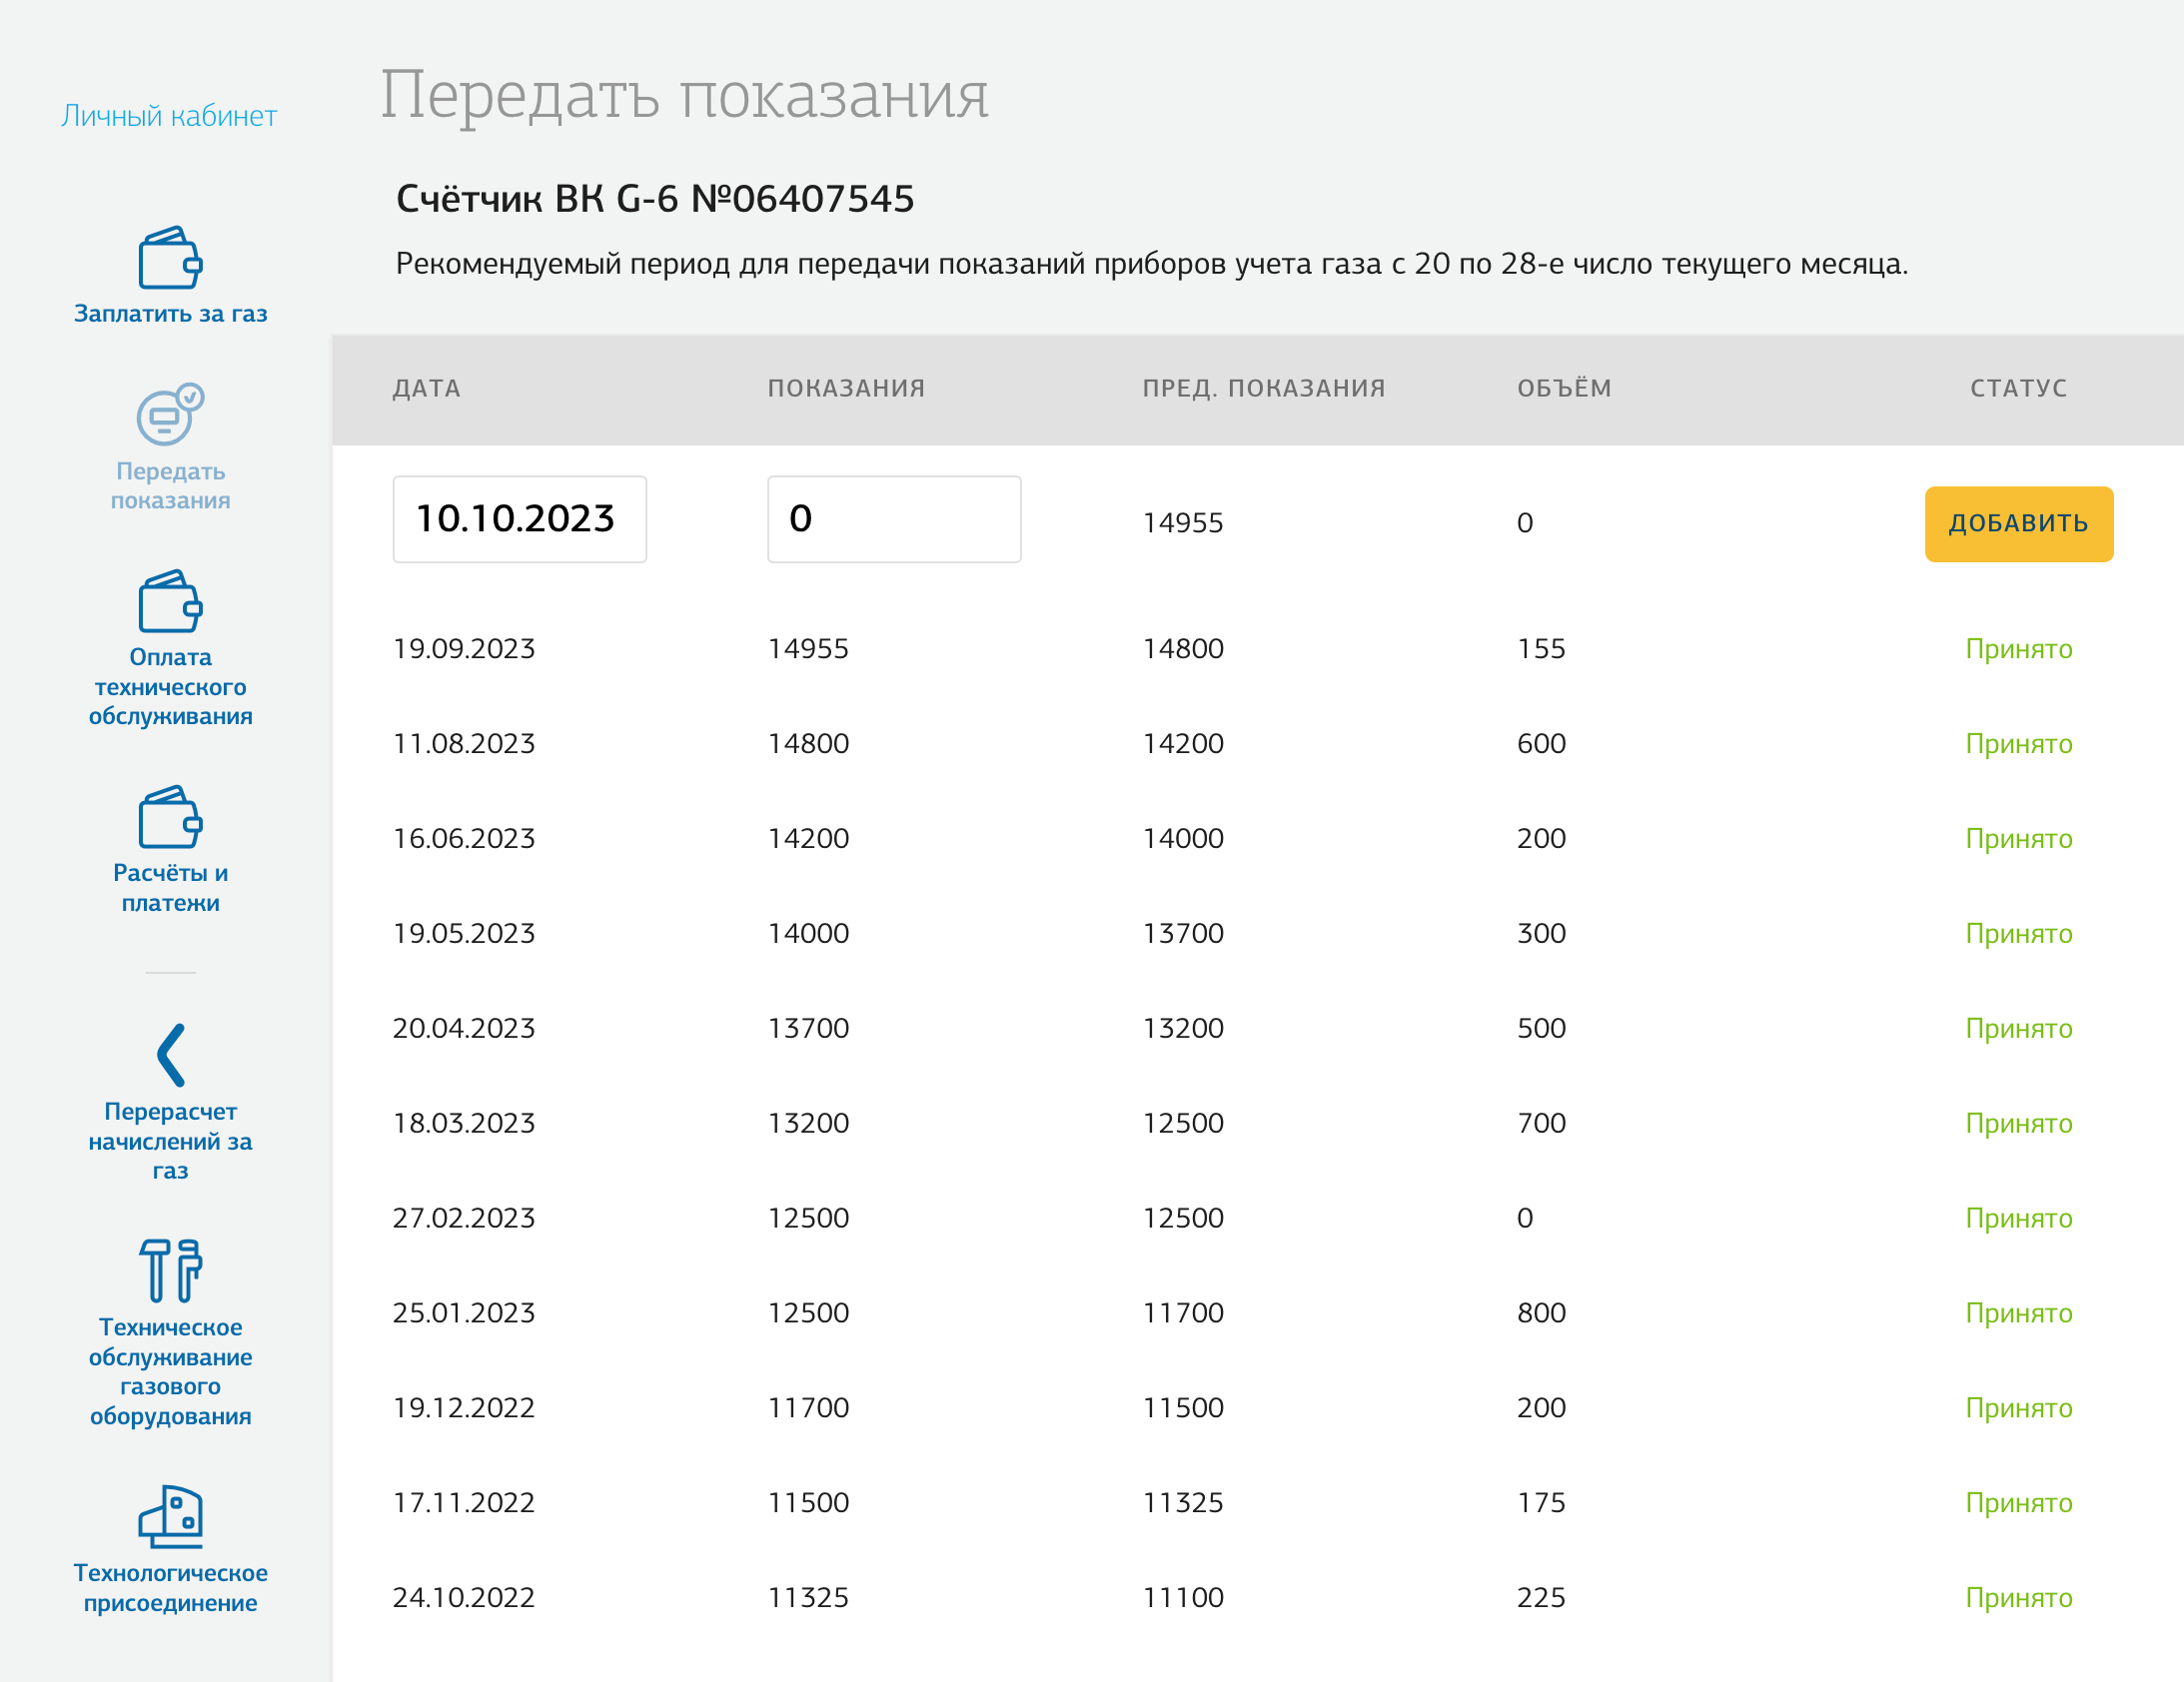Open the Технологическое присоединение link
2184x1682 pixels.
pyautogui.click(x=171, y=1587)
